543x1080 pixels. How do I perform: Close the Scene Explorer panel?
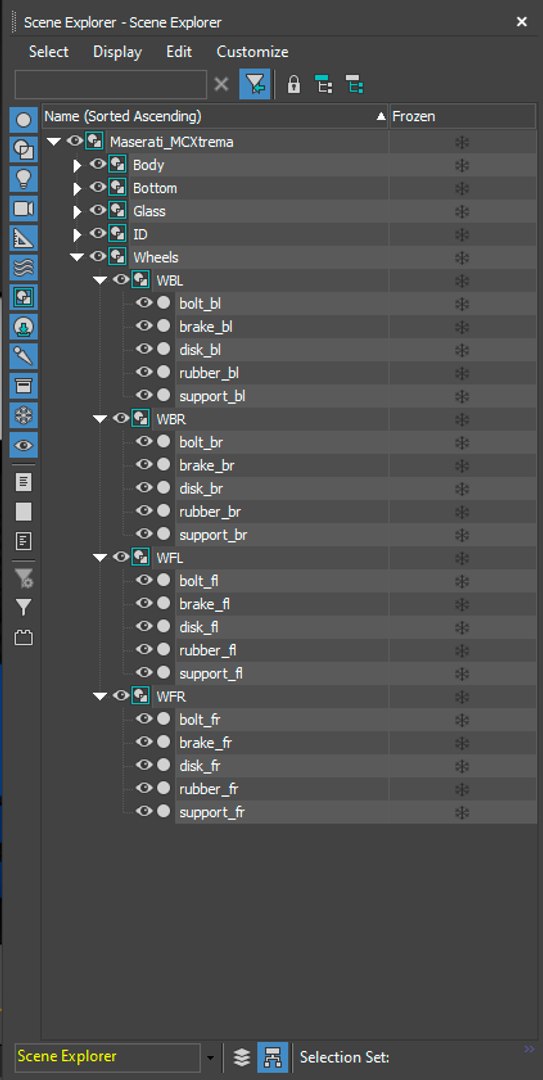point(522,22)
